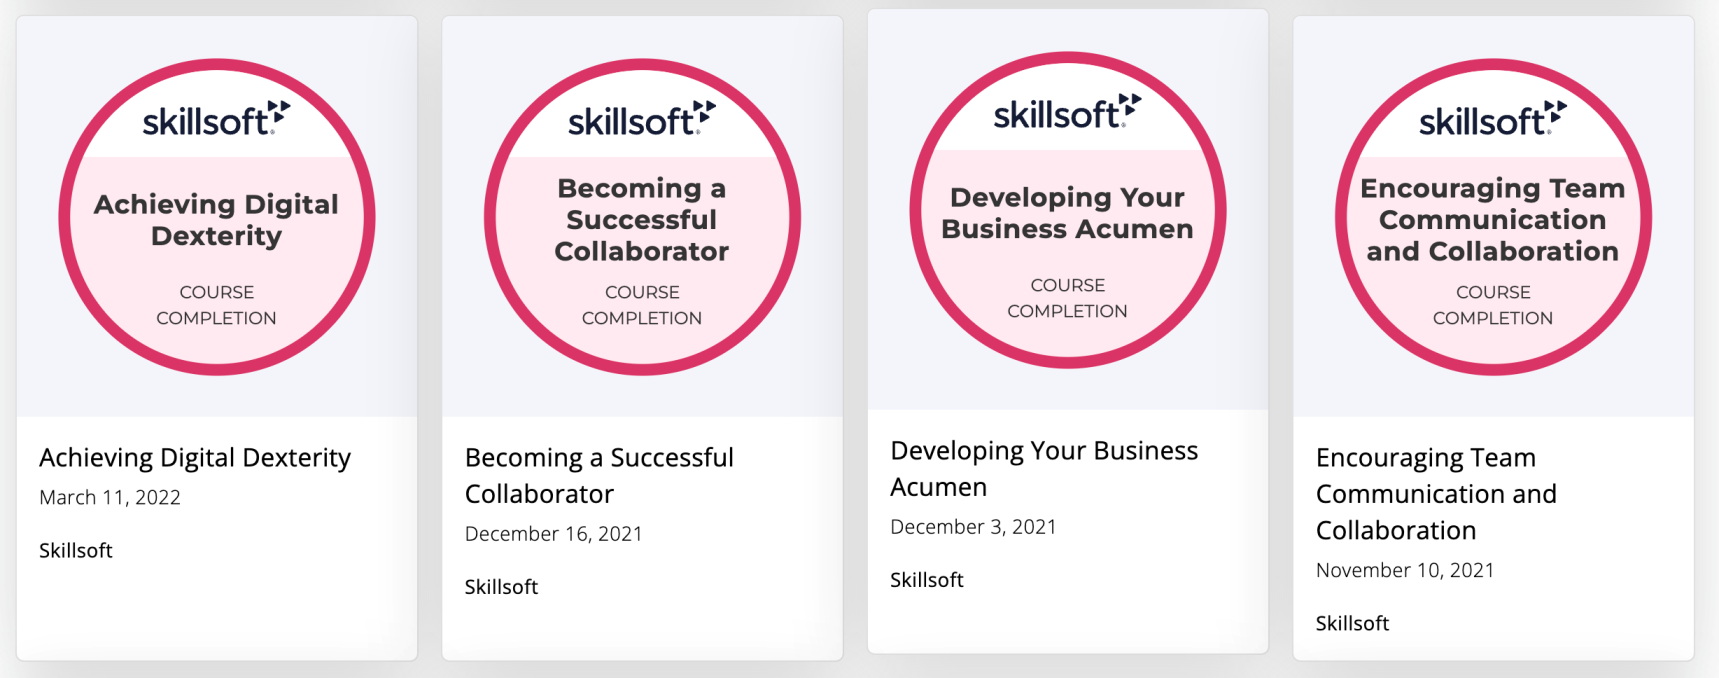Click the November 10, 2021 date
The image size is (1719, 678).
[1404, 570]
